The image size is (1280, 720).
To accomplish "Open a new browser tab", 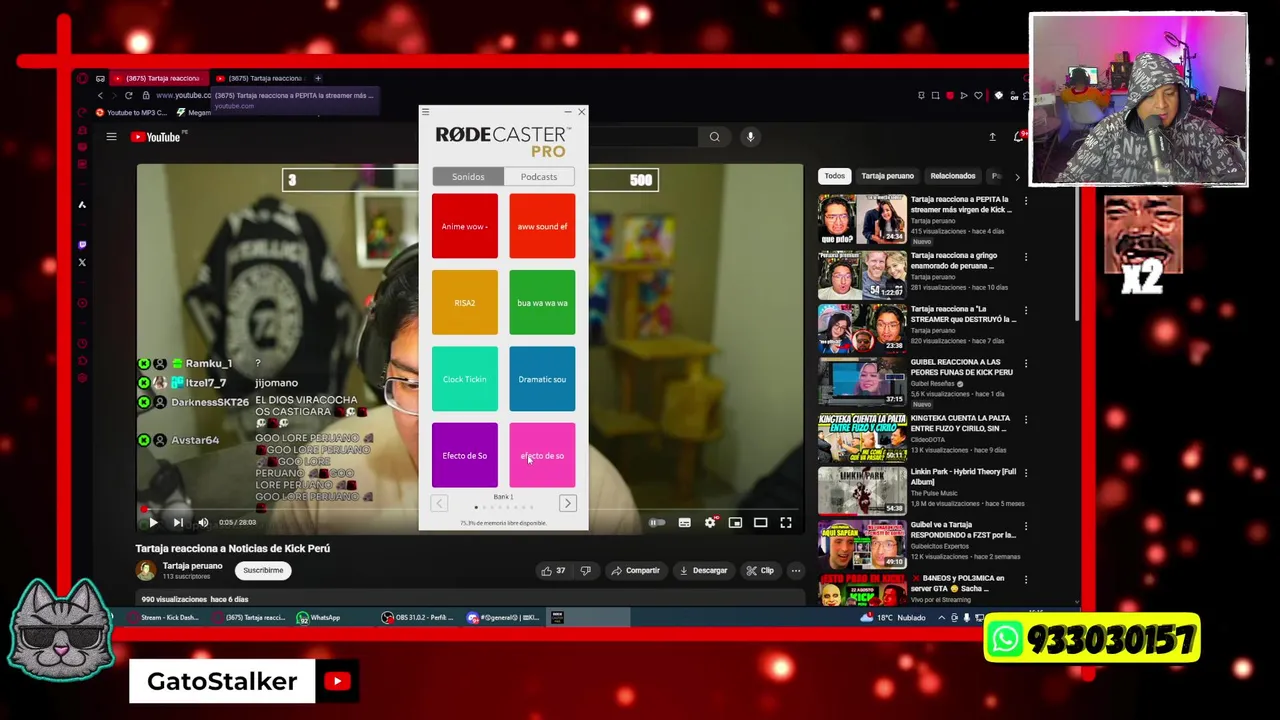I will pyautogui.click(x=318, y=78).
